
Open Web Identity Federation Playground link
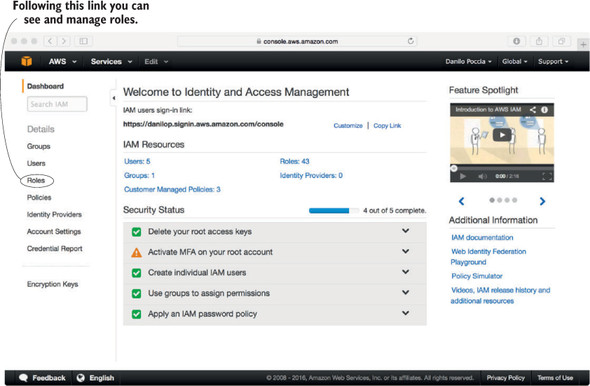[x=488, y=257]
